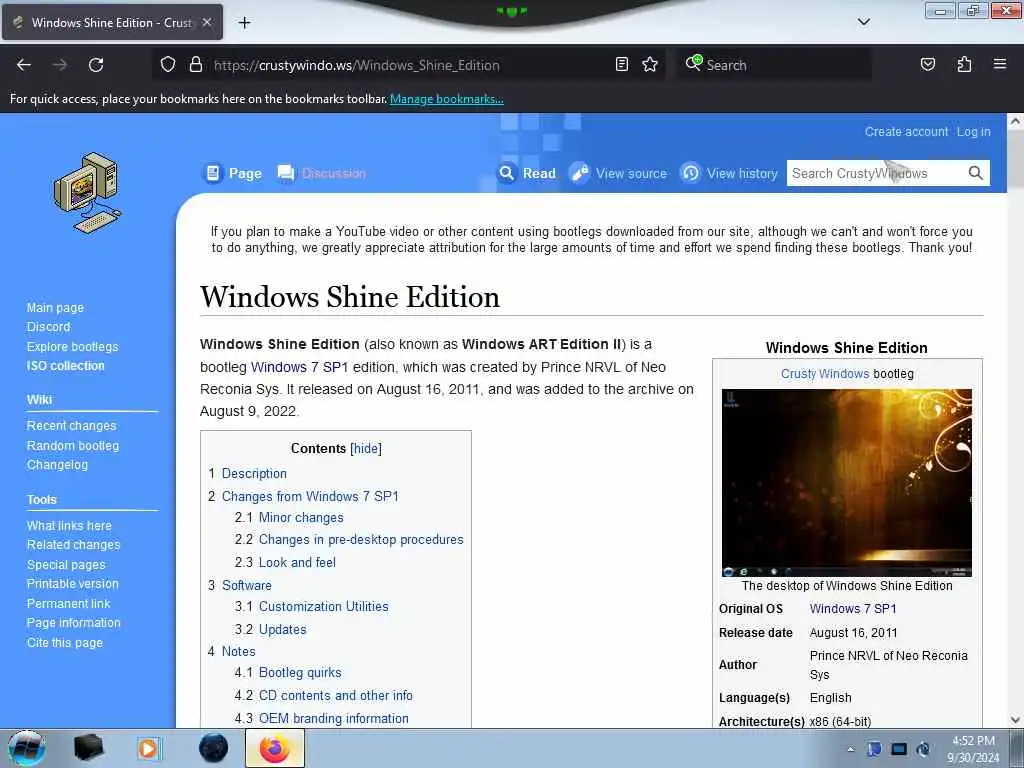Open Permanent link in Tools
This screenshot has height=768, width=1024.
coord(69,603)
